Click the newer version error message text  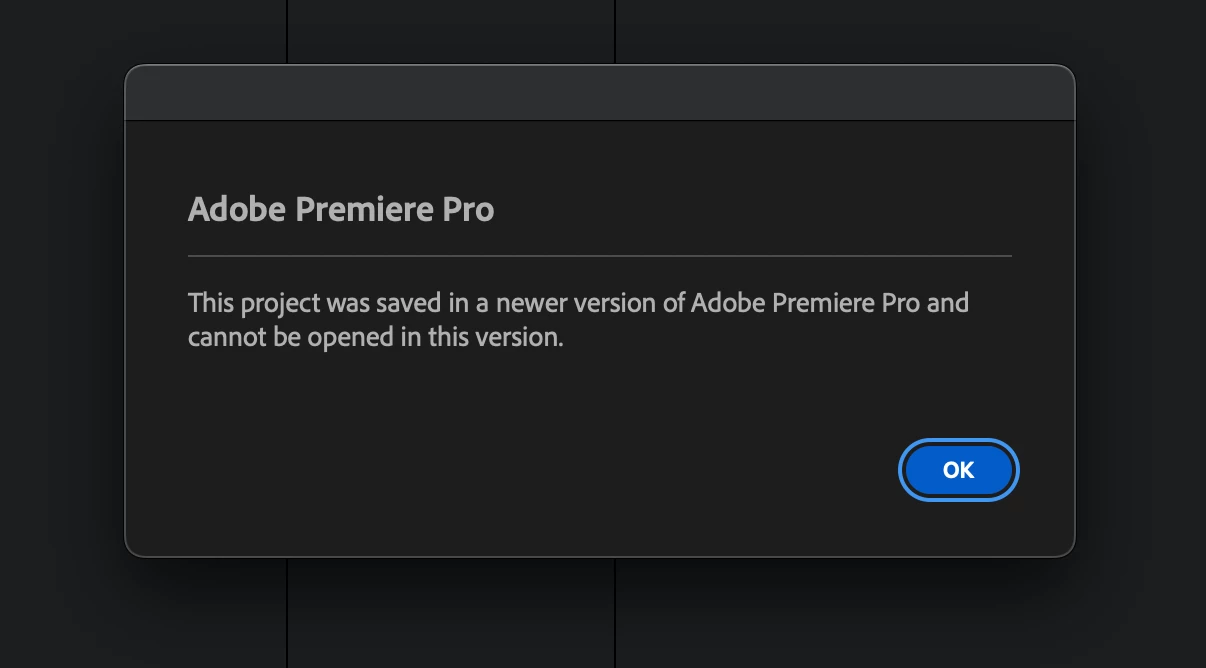pos(578,319)
